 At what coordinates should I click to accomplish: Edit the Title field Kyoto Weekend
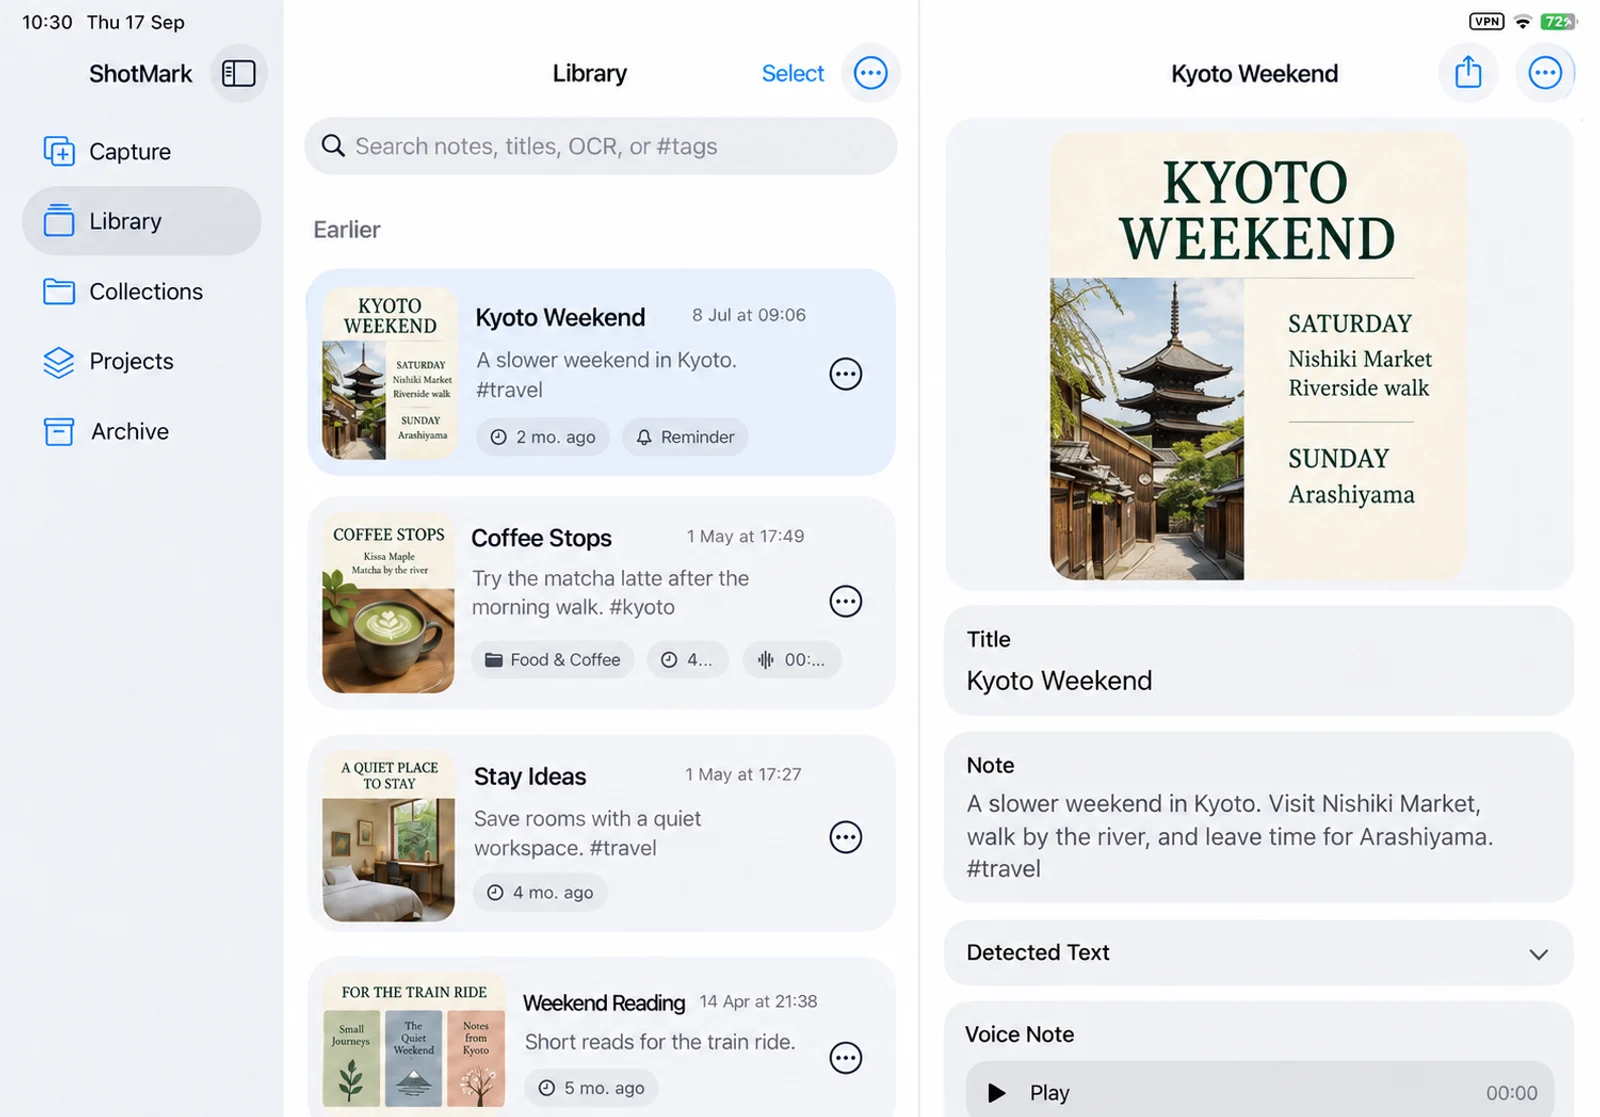tap(1258, 661)
